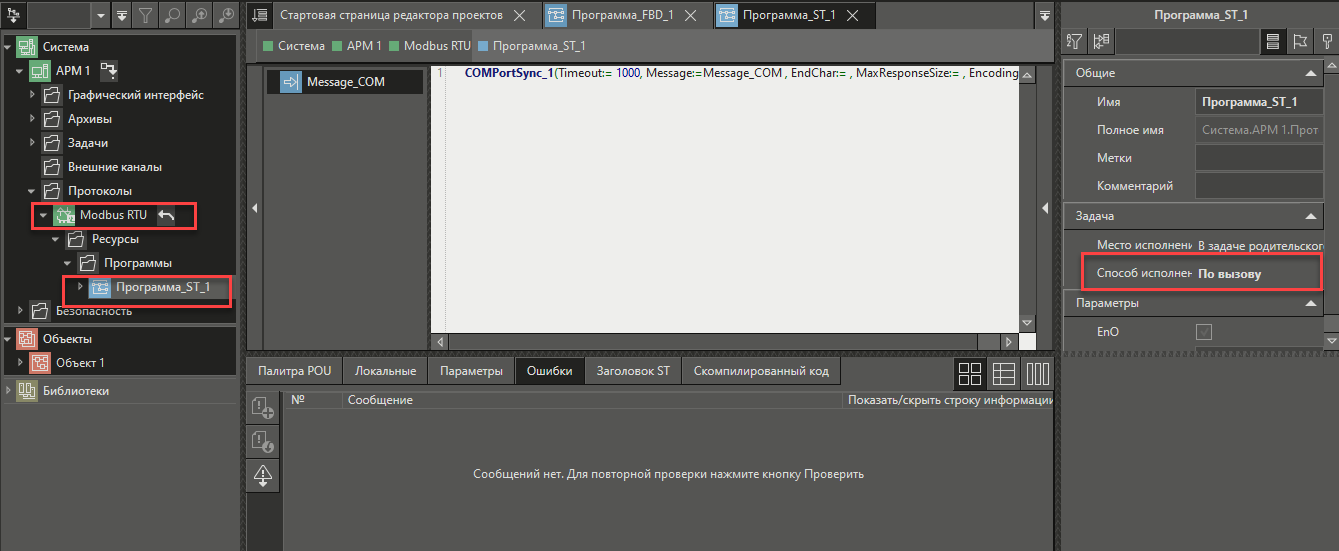Close the Стартовая страница редактора проектов tab
This screenshot has height=551, width=1339.
tap(518, 15)
